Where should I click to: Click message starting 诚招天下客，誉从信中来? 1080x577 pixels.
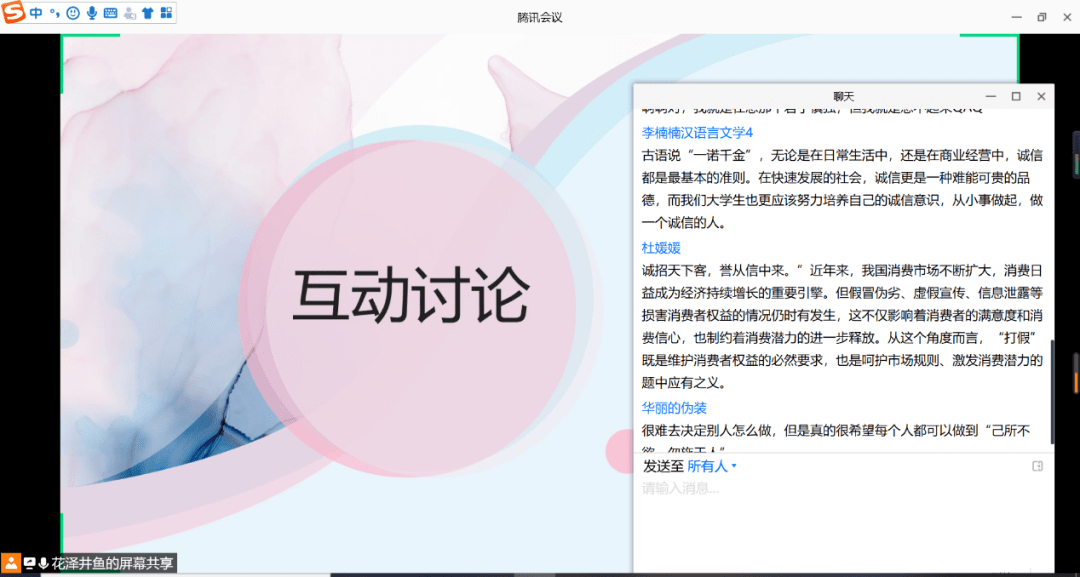(x=843, y=325)
